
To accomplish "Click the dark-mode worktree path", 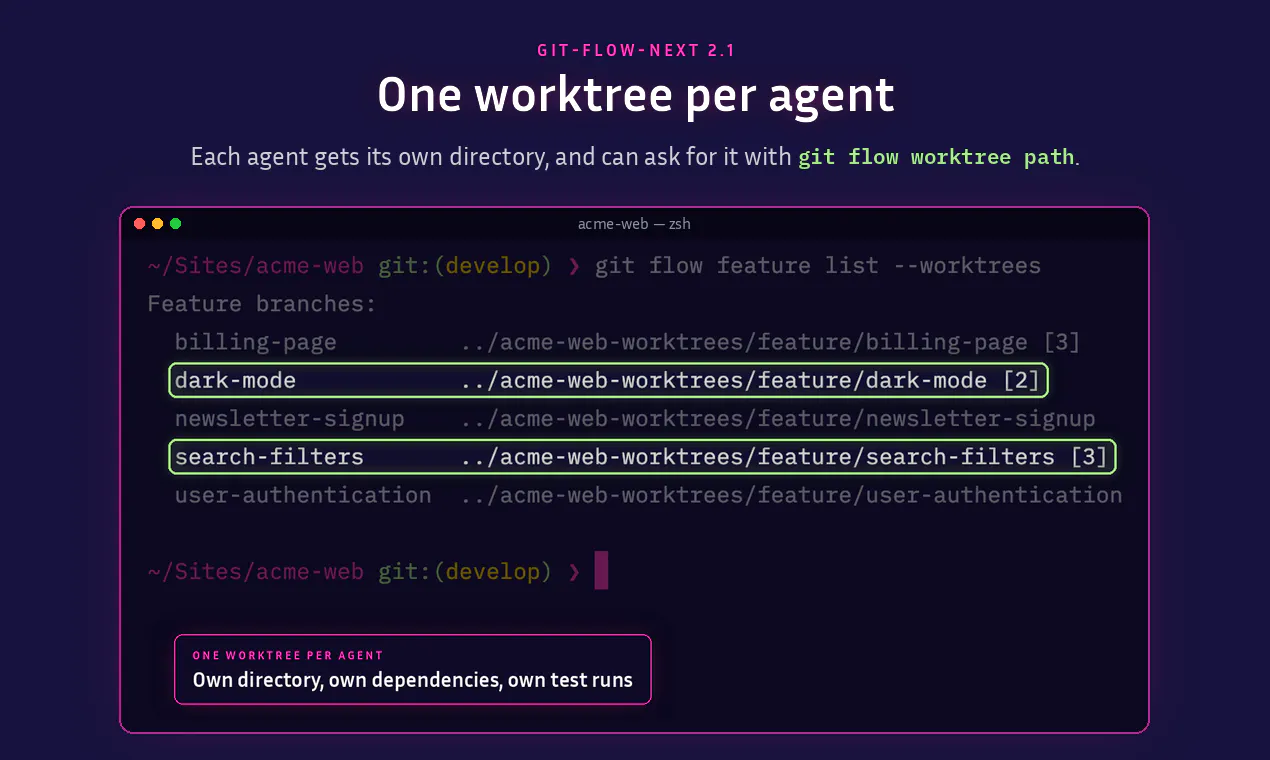I will pos(724,381).
